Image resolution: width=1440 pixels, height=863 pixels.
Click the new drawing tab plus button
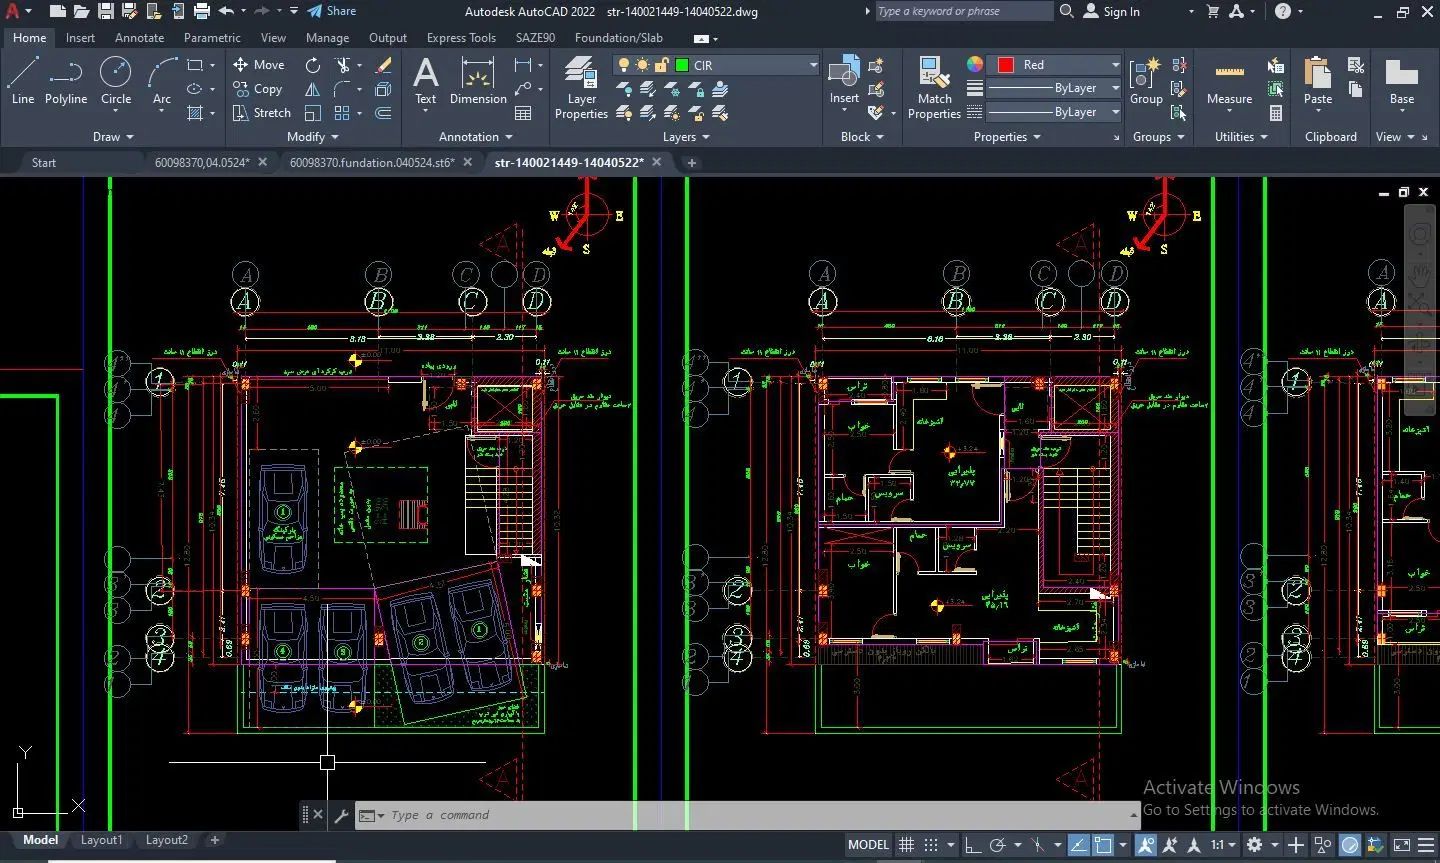[691, 162]
